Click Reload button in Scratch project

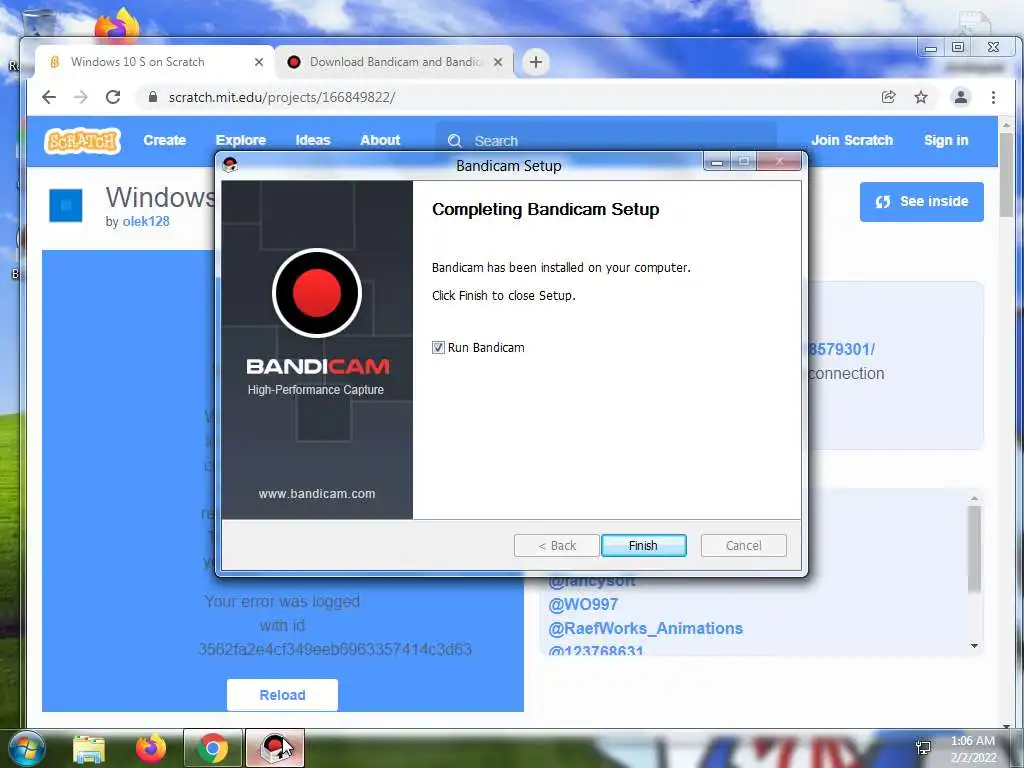tap(282, 695)
